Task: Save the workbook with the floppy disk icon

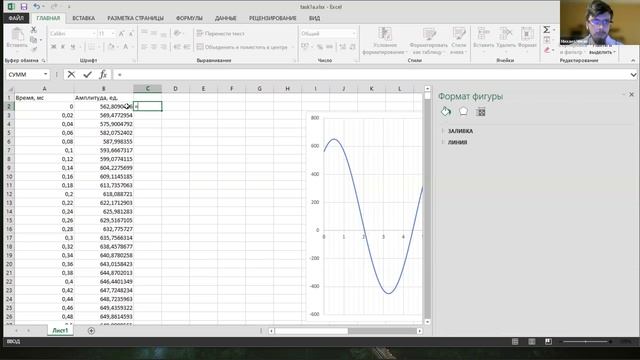Action: tap(24, 7)
